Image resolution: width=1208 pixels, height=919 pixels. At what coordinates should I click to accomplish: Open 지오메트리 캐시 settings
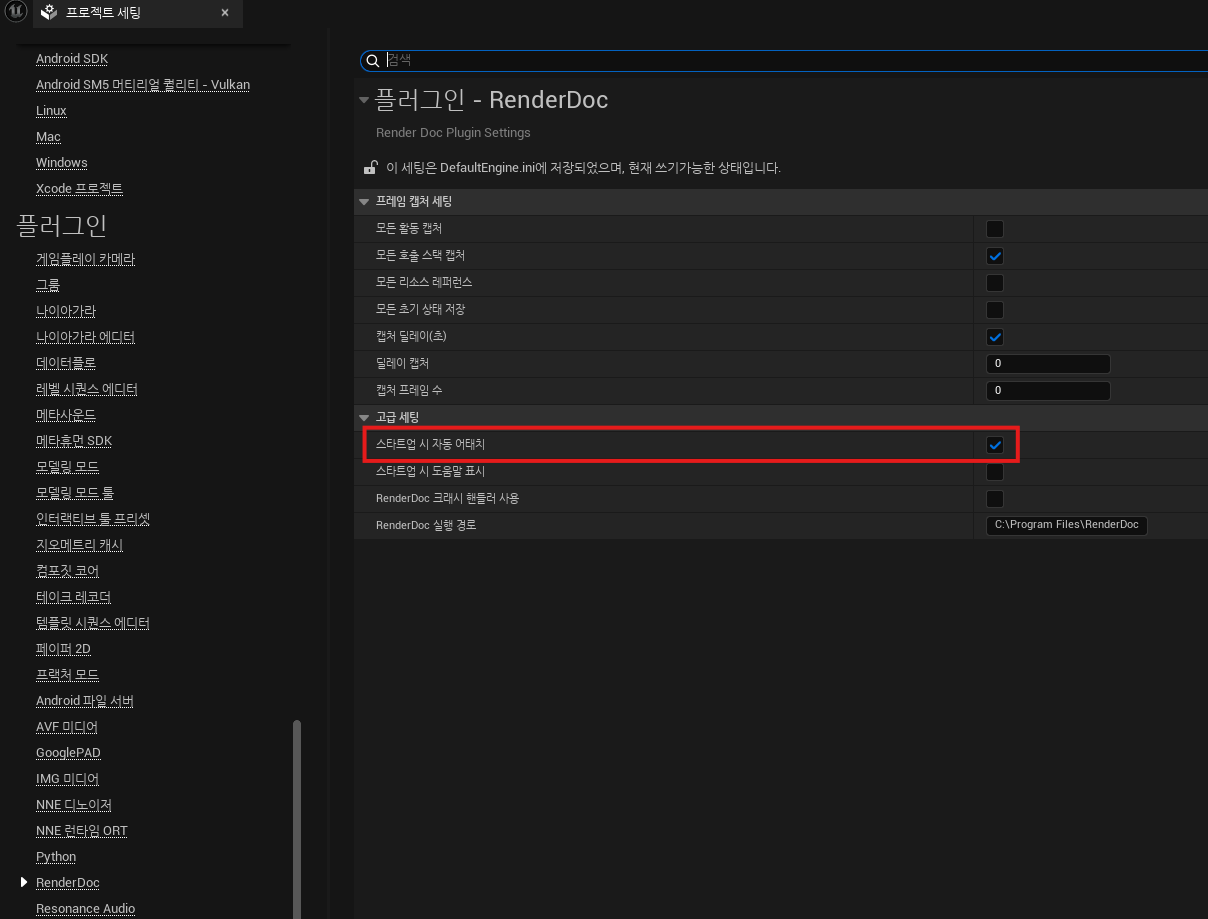(x=80, y=545)
